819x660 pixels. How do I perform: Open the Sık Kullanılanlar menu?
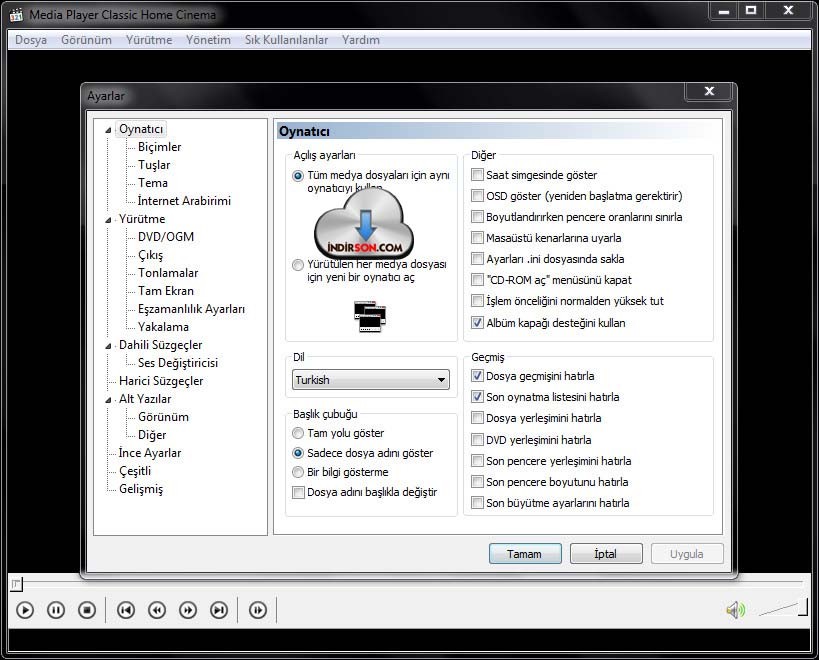286,40
